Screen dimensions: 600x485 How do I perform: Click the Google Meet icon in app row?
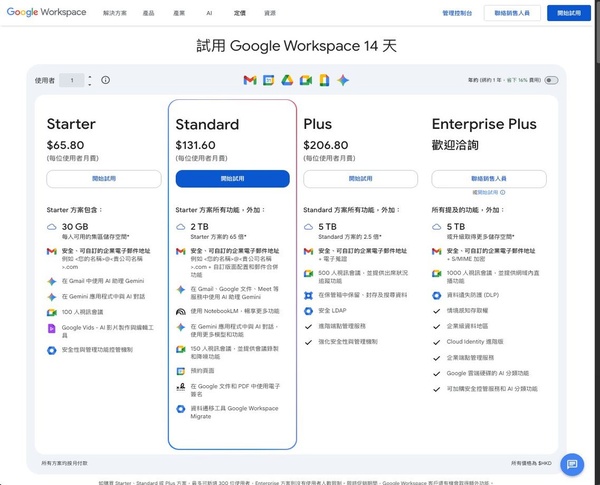tap(306, 80)
